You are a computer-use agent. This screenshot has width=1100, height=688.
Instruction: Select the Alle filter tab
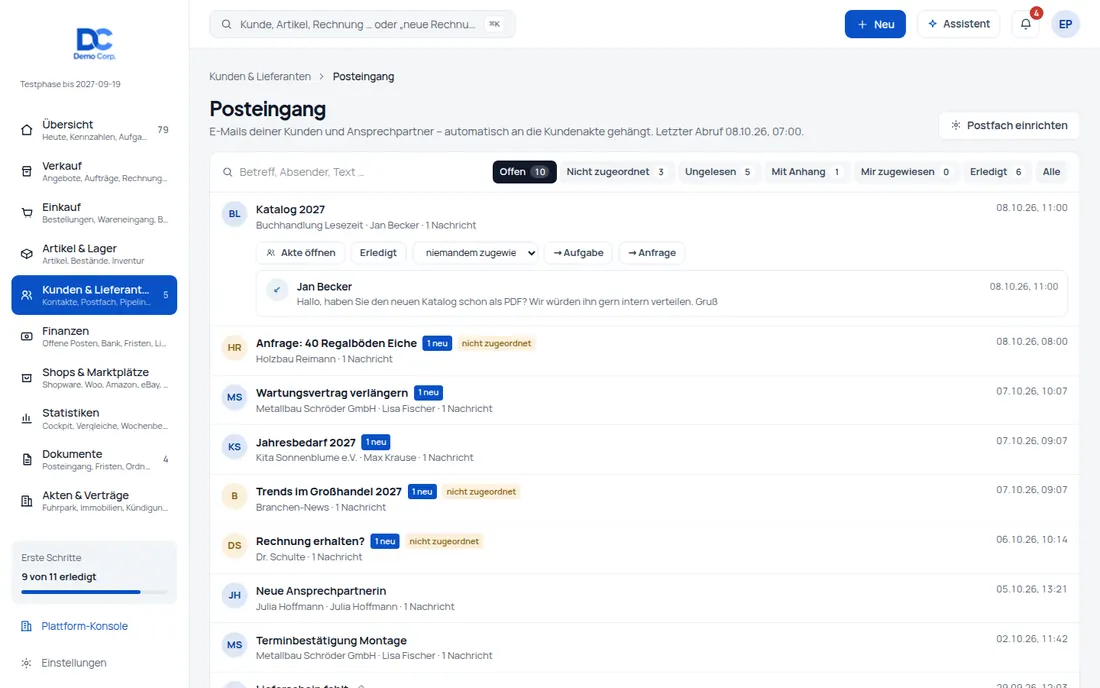(x=1051, y=172)
